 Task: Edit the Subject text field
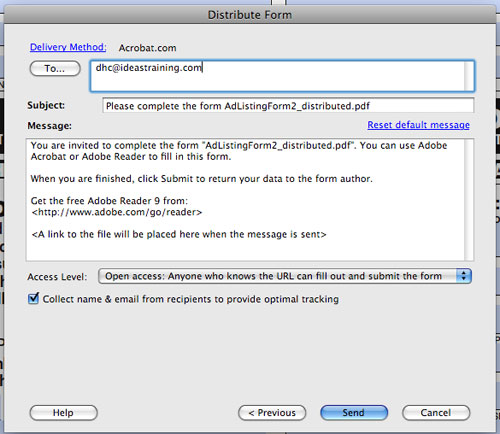coord(288,106)
